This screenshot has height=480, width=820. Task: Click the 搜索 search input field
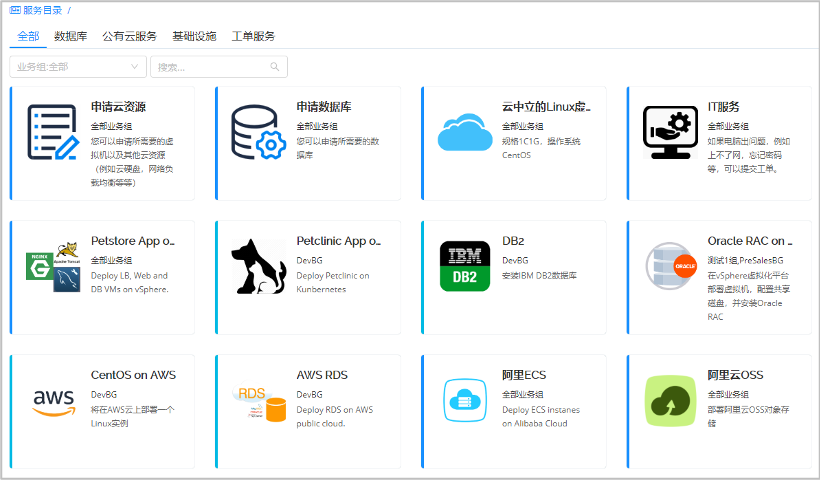click(x=219, y=67)
